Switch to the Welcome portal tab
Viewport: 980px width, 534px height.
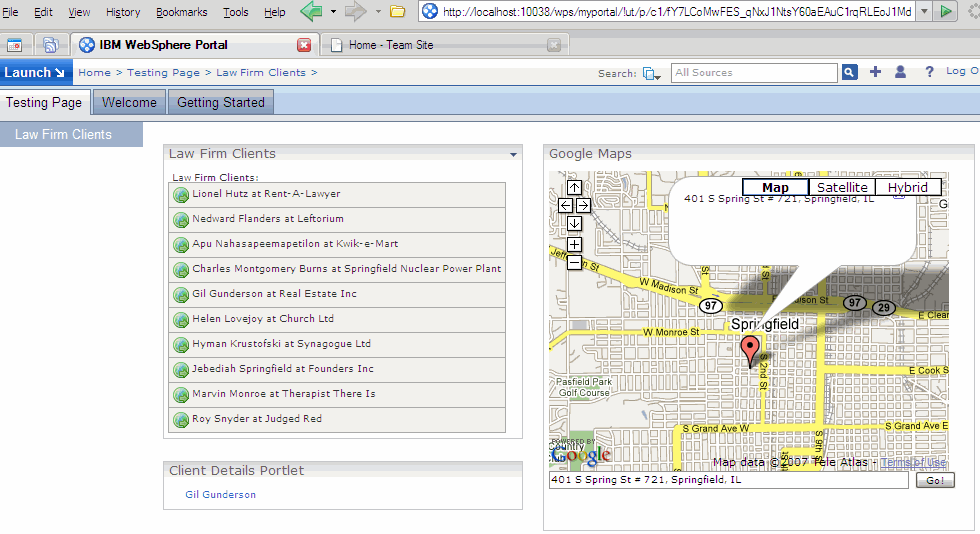pos(129,103)
